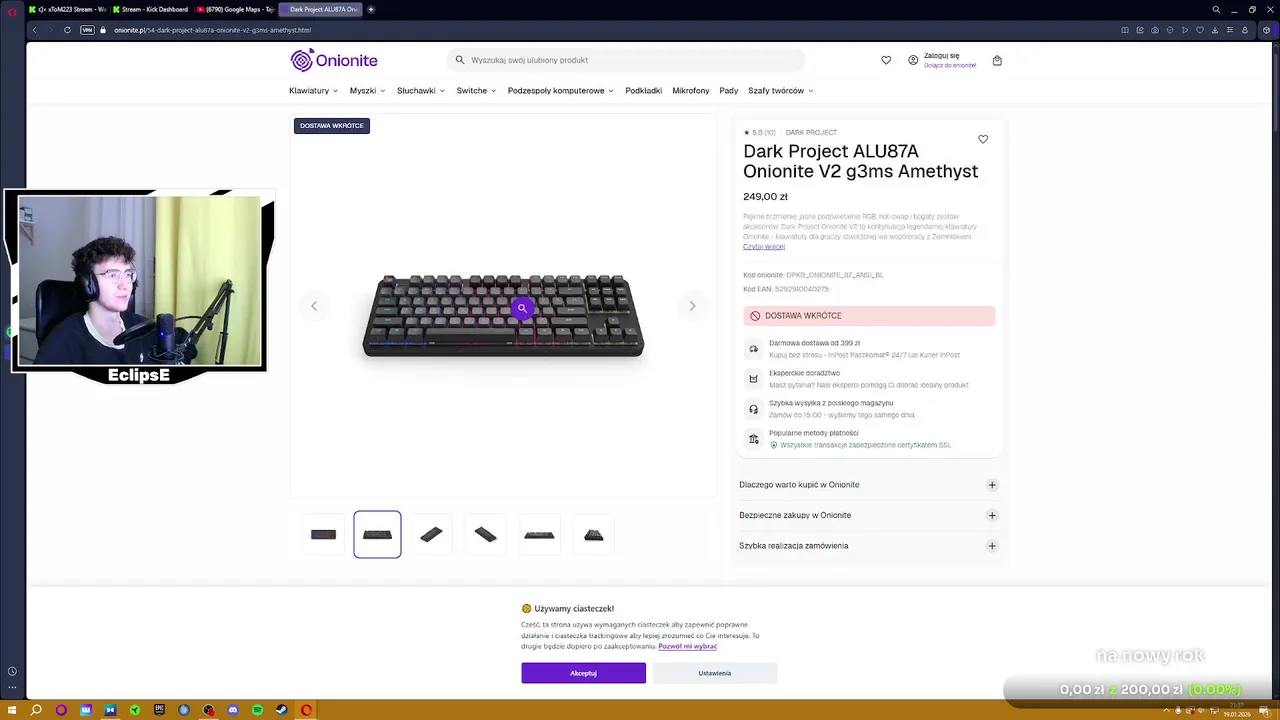Viewport: 1280px width, 720px height.
Task: Open the wishlist heart icon in header
Action: click(886, 60)
